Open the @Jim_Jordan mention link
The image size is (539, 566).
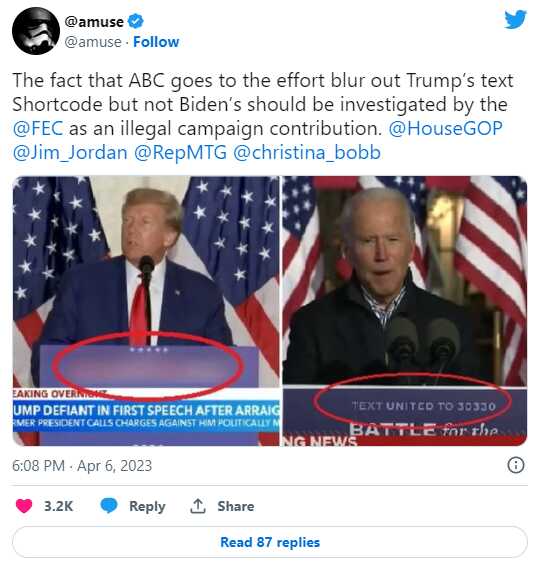click(x=70, y=153)
